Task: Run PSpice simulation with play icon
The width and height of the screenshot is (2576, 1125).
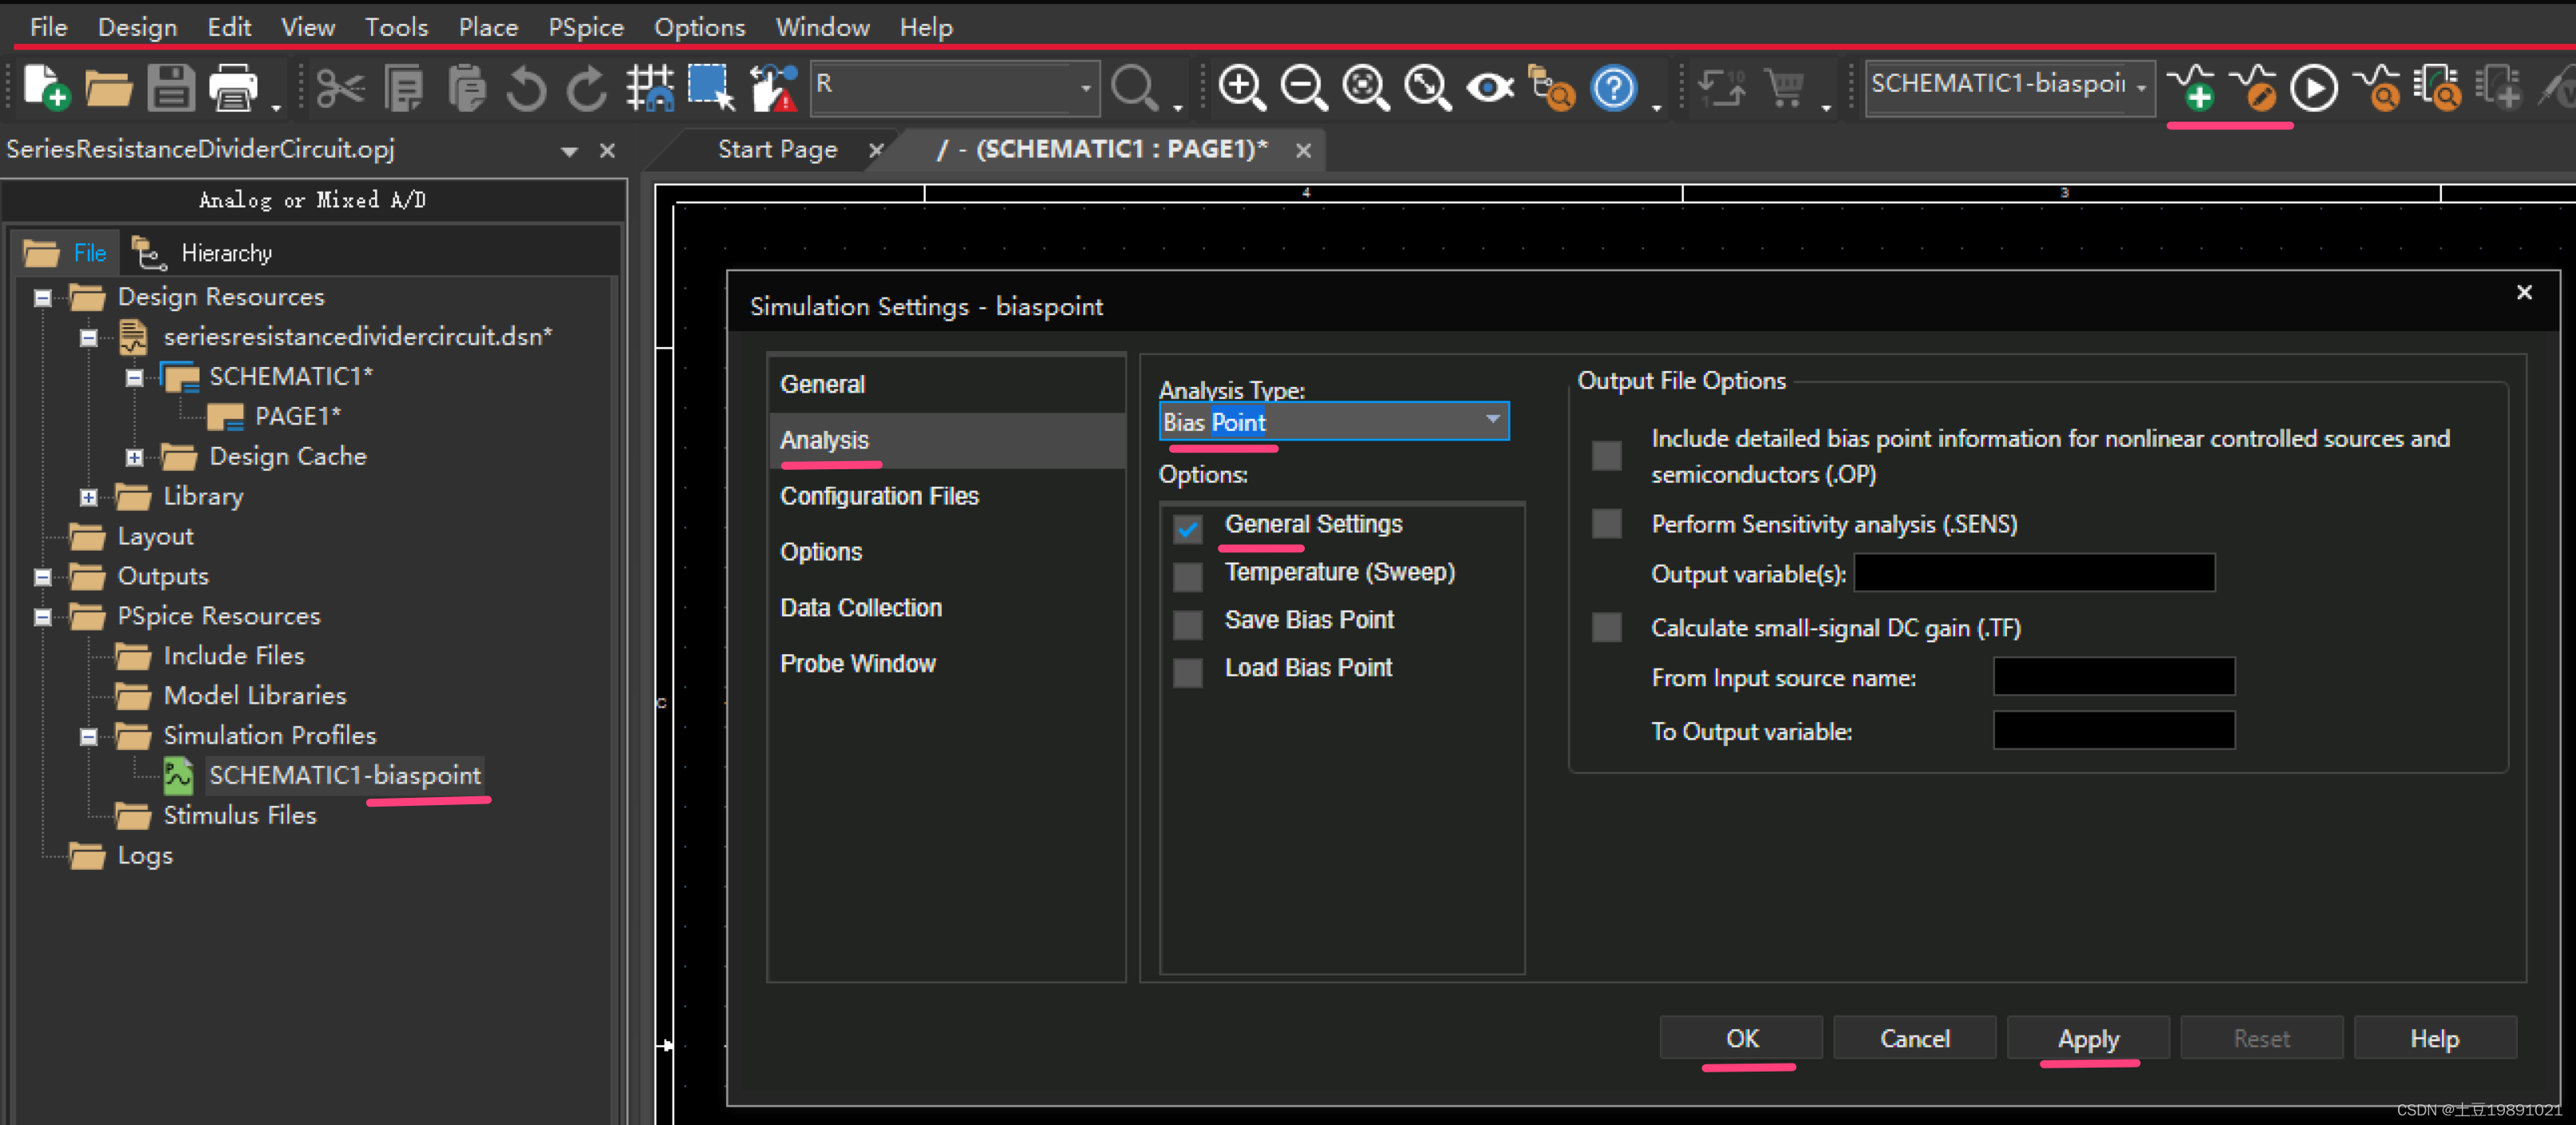Action: pyautogui.click(x=2314, y=88)
